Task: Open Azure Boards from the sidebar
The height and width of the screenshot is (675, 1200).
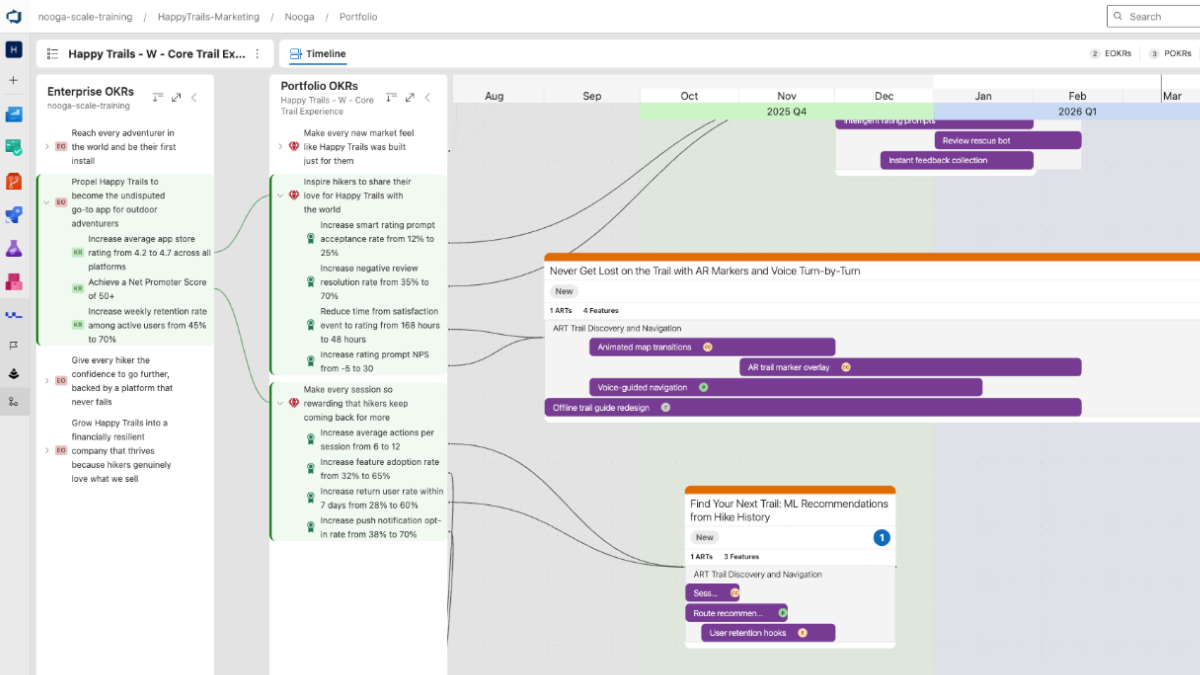Action: point(14,147)
